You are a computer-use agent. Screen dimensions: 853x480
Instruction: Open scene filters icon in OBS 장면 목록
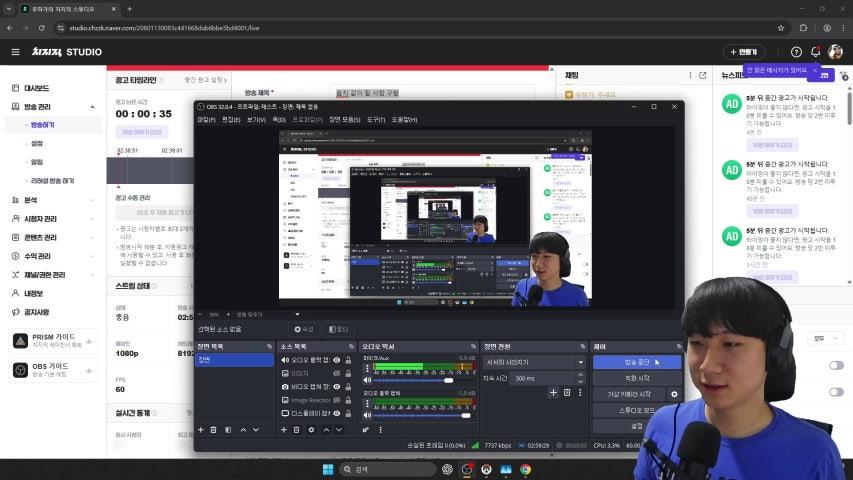coord(228,430)
